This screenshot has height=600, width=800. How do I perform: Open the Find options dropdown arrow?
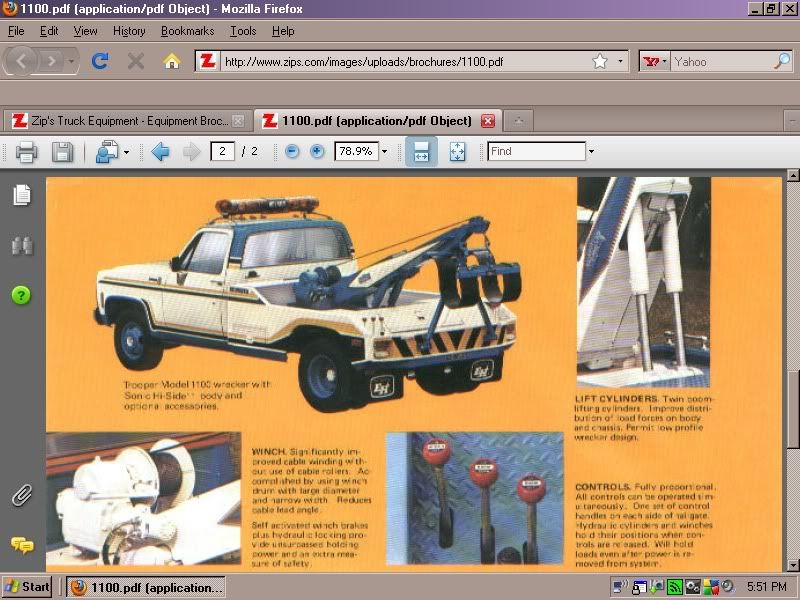point(591,152)
